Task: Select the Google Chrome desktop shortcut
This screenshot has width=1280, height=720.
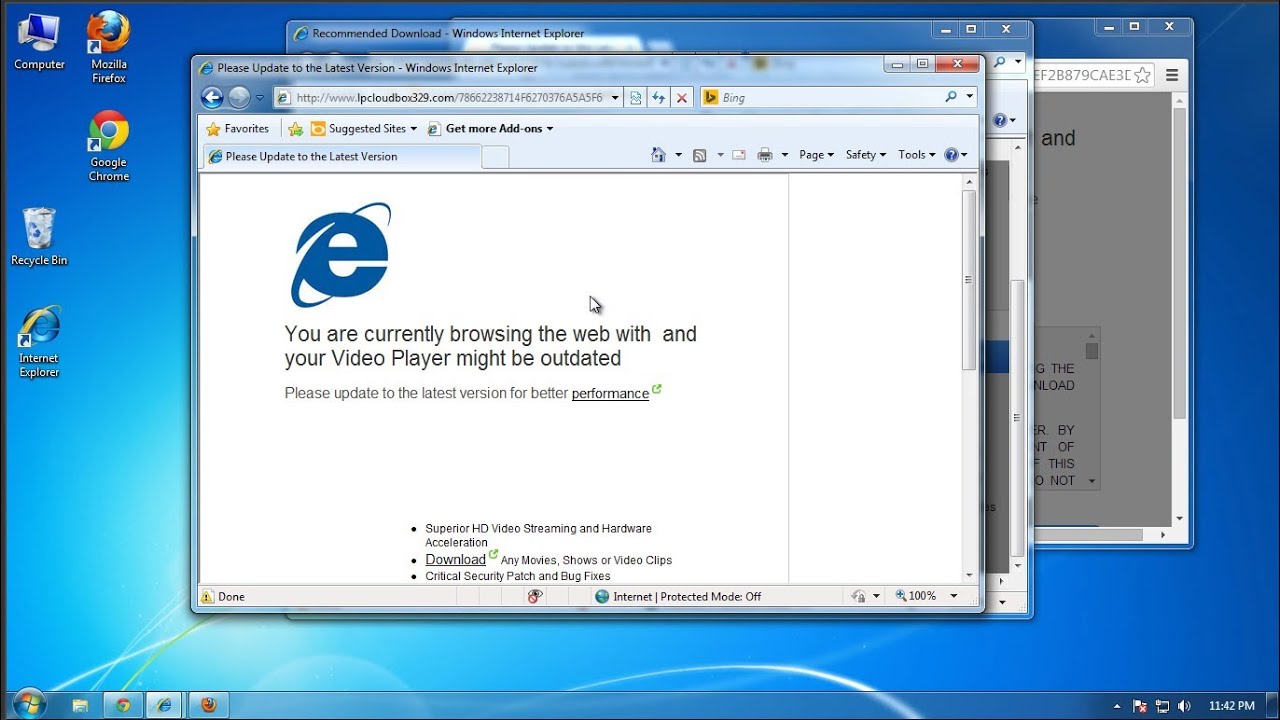Action: click(x=109, y=146)
